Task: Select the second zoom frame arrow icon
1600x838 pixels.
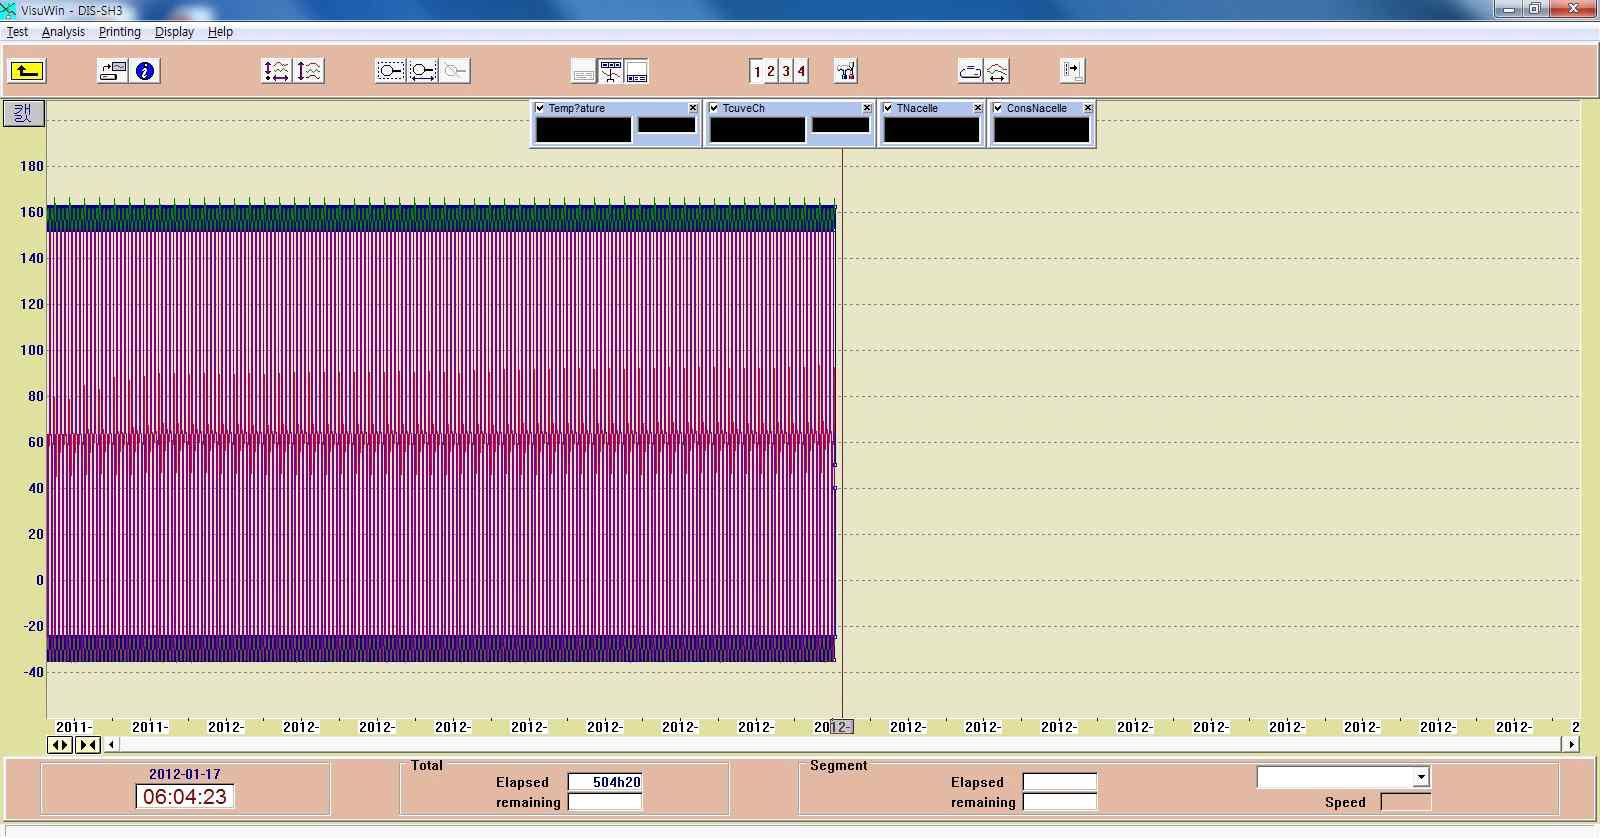Action: pyautogui.click(x=423, y=71)
